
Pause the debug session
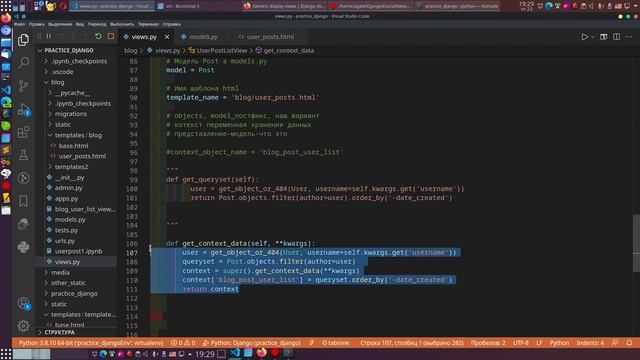49,36
